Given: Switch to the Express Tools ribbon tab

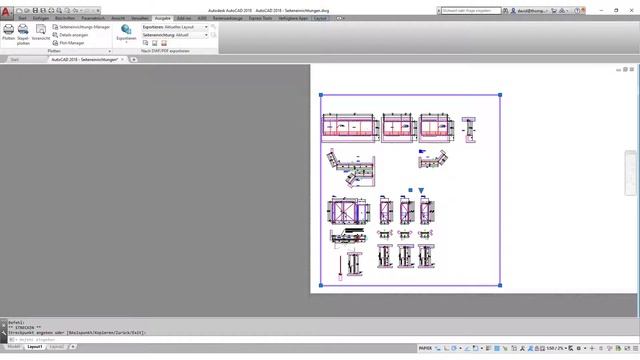Looking at the screenshot, I should [x=260, y=18].
